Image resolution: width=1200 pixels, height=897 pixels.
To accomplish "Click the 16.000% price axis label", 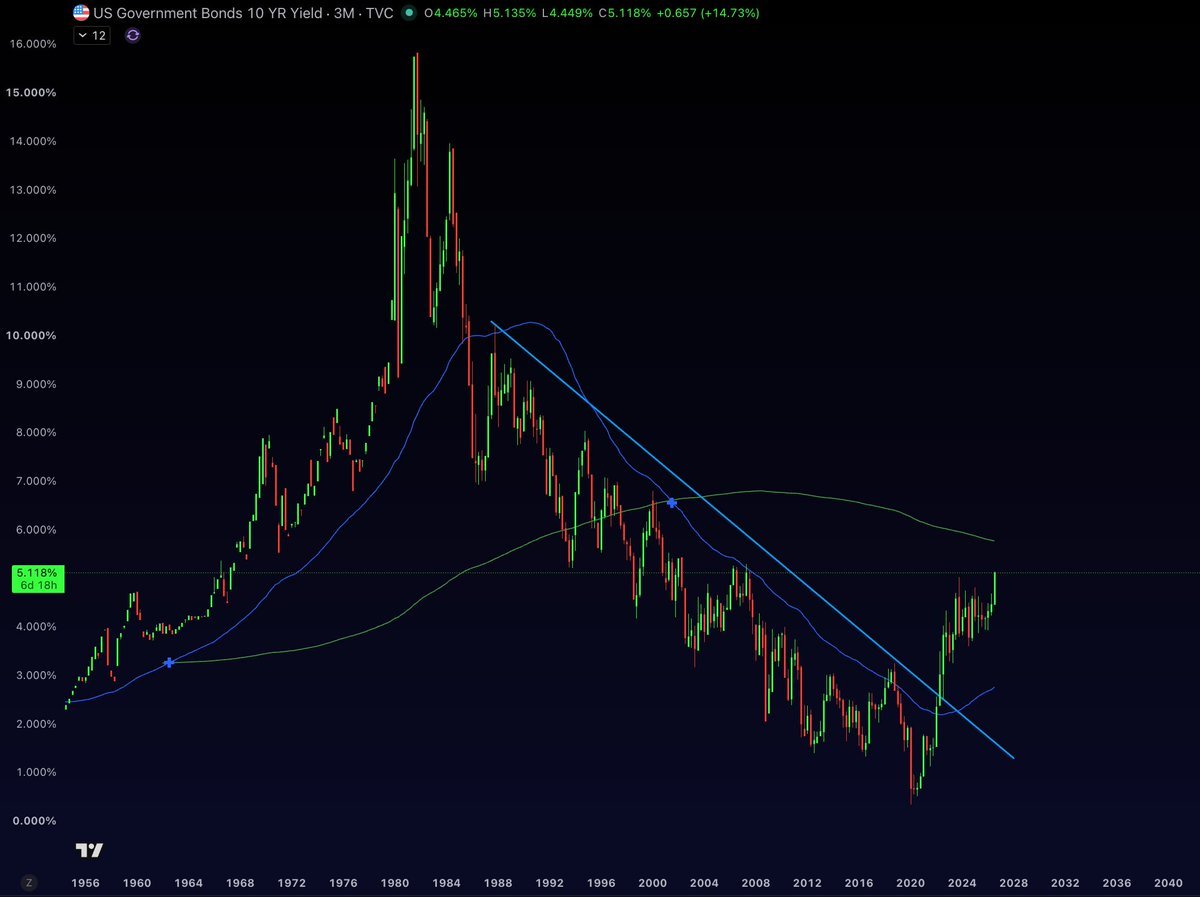I will coord(32,44).
